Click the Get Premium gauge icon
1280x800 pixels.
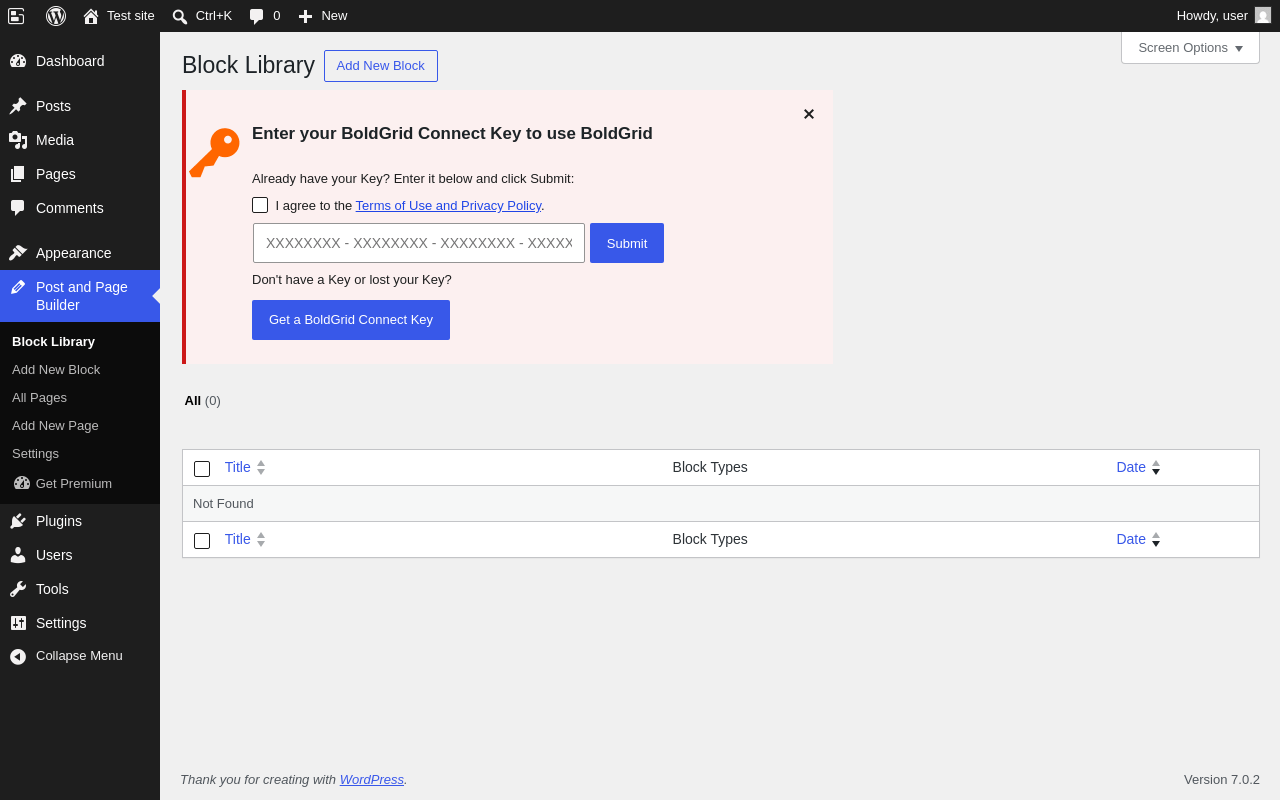[22, 483]
